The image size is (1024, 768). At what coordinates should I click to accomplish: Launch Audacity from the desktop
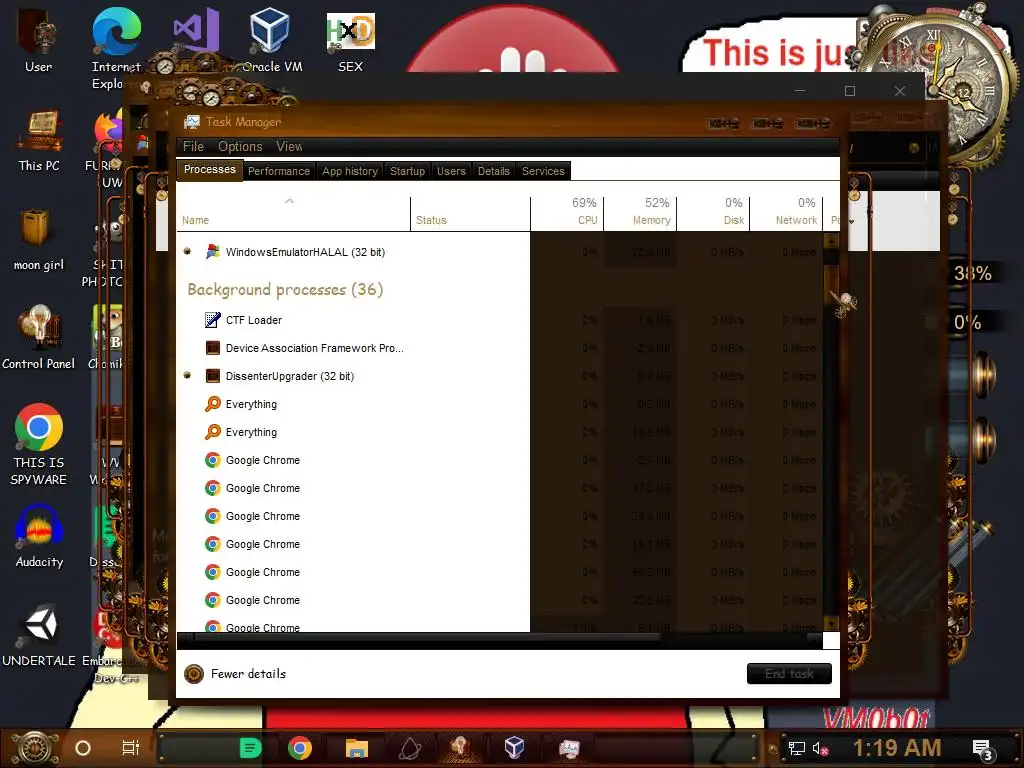[39, 537]
